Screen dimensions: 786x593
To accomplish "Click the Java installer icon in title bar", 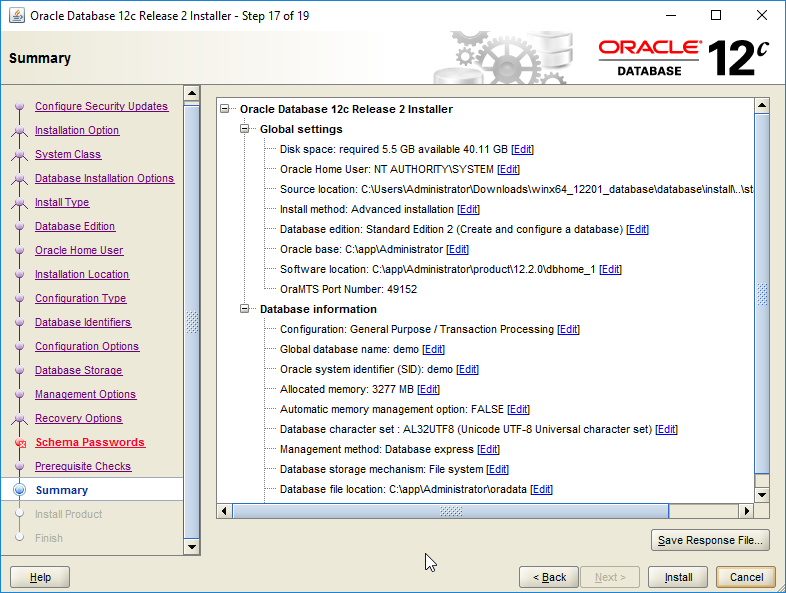I will pos(17,16).
